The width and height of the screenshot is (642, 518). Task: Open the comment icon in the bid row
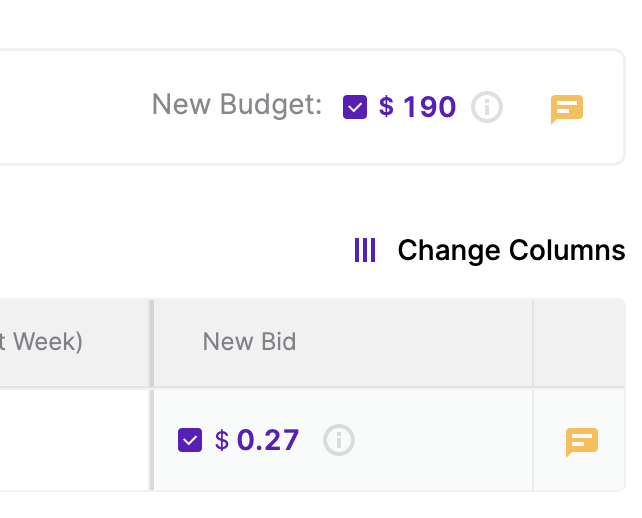pyautogui.click(x=582, y=442)
